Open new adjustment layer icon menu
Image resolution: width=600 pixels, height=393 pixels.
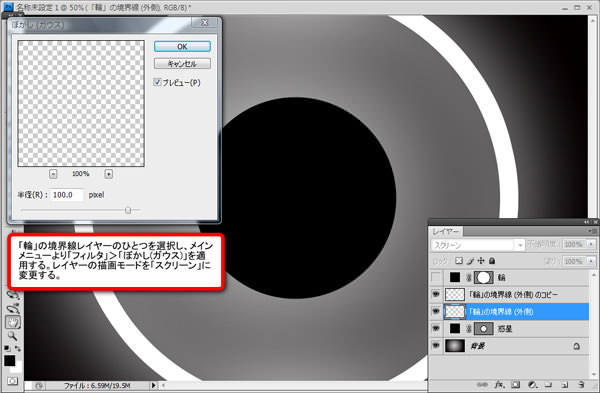[532, 385]
